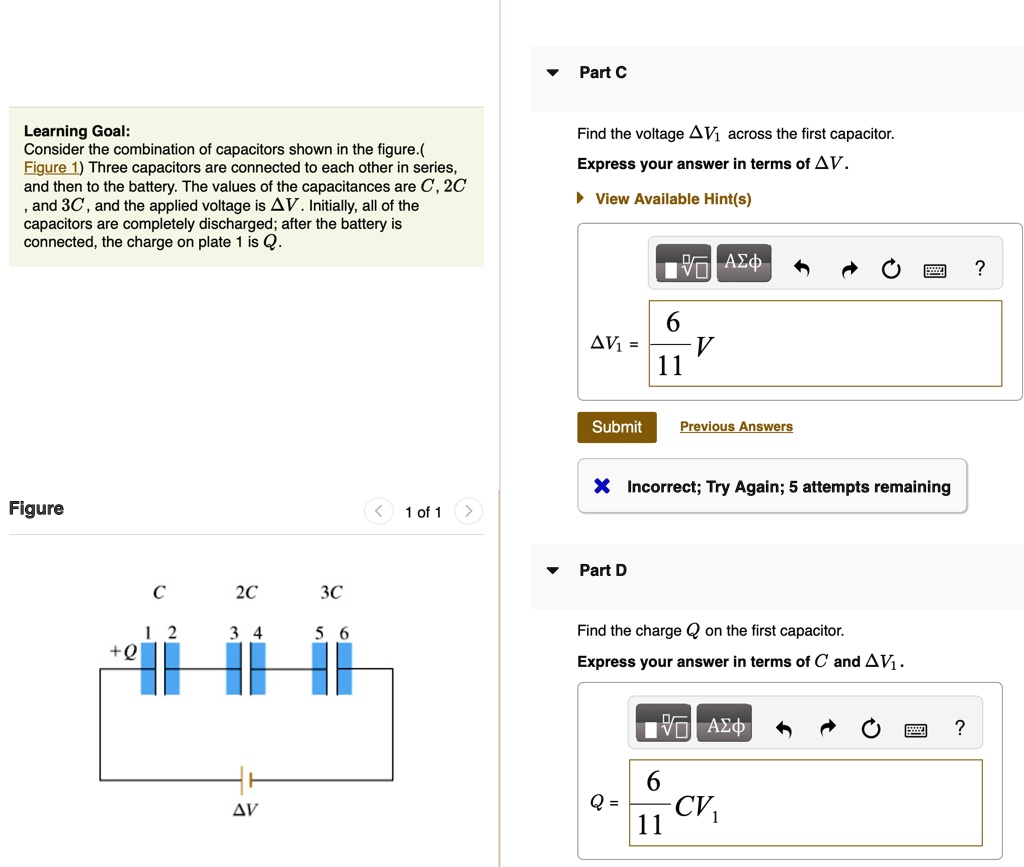Click inside the ΔV1 answer input field
Image resolution: width=1024 pixels, height=867 pixels.
(x=825, y=343)
